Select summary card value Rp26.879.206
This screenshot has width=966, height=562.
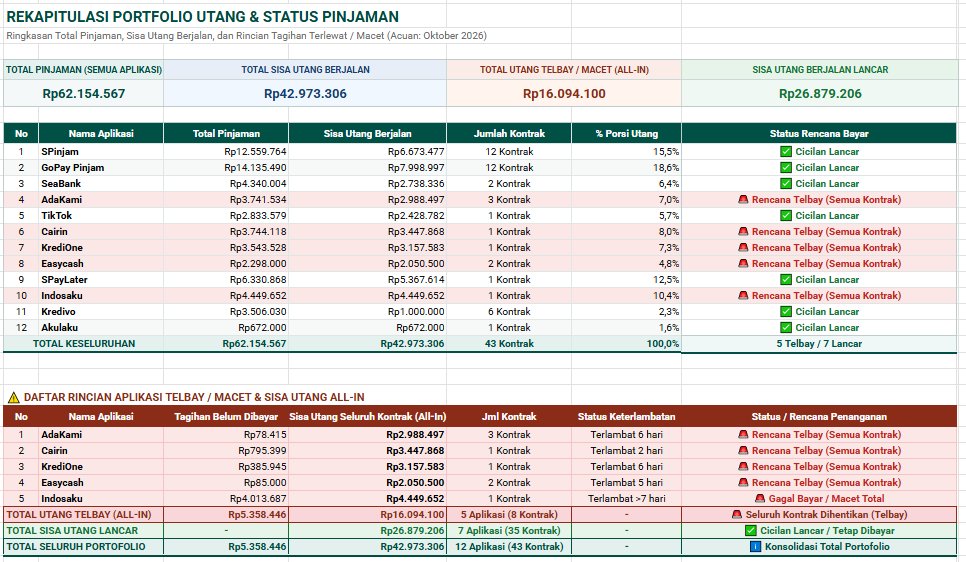[820, 94]
